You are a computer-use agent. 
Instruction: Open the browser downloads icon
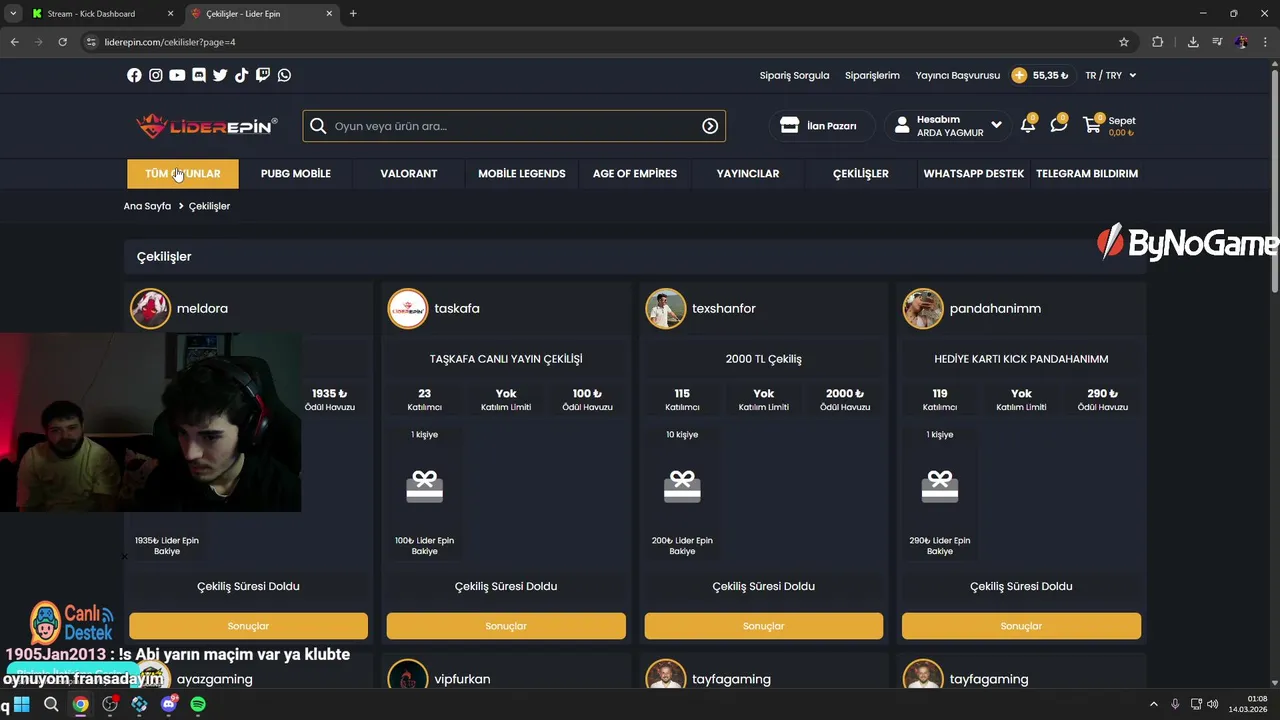(x=1193, y=42)
